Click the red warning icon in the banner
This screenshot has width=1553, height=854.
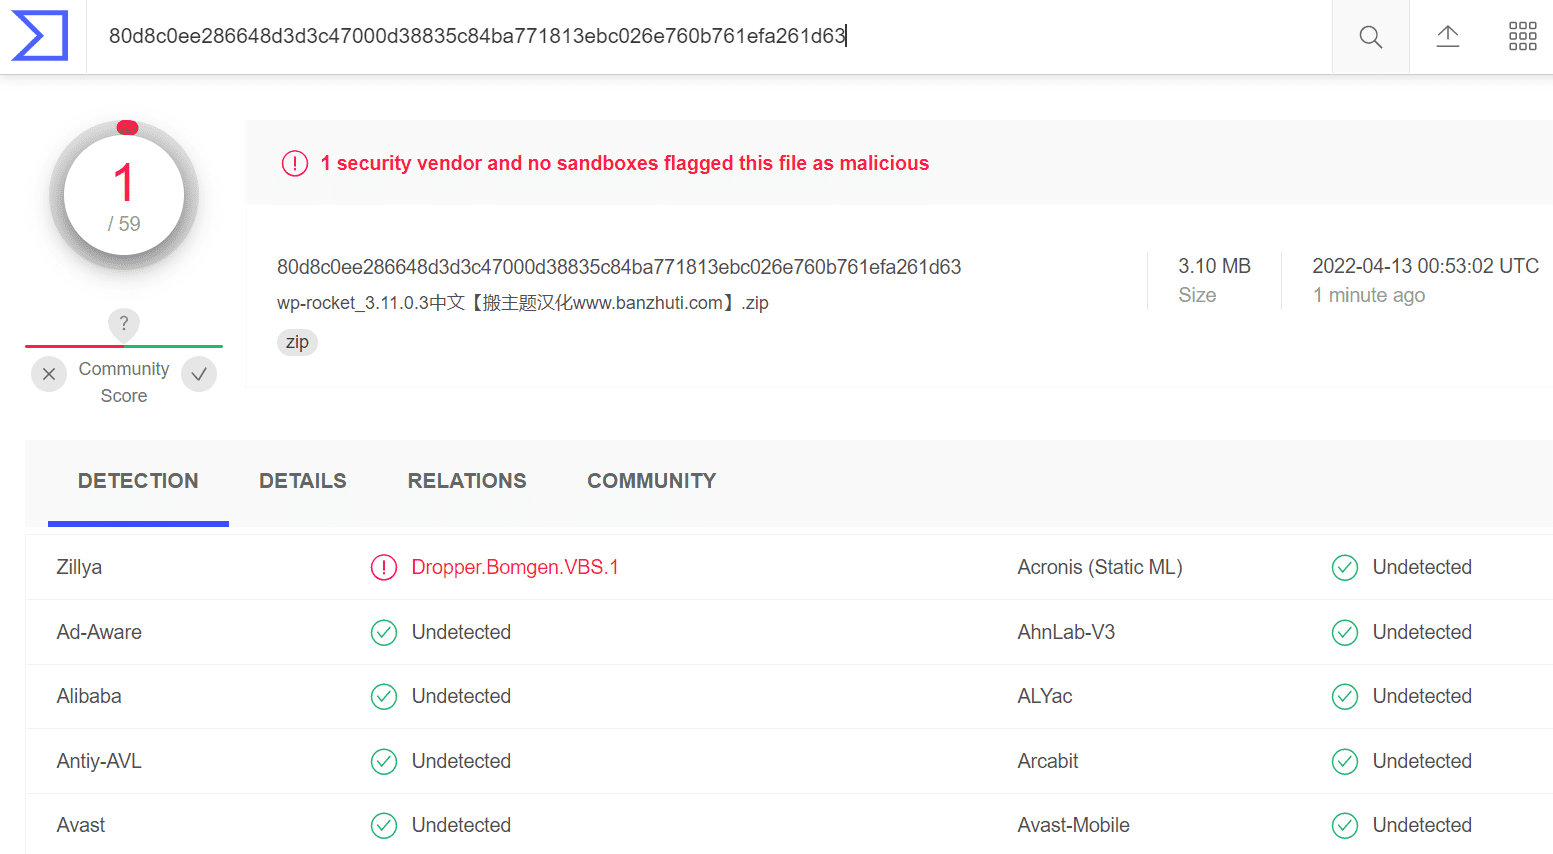[x=295, y=163]
